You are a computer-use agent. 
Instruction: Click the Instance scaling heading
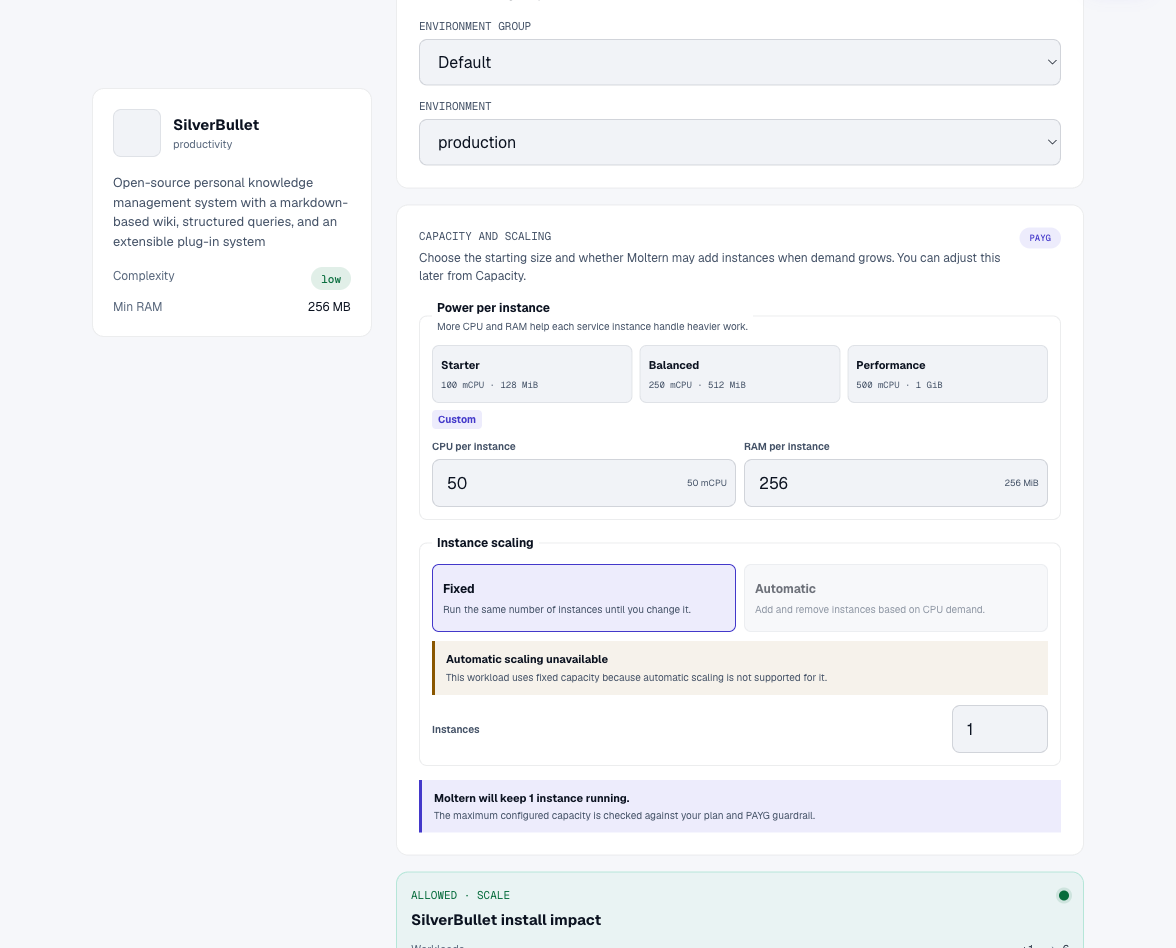click(484, 542)
